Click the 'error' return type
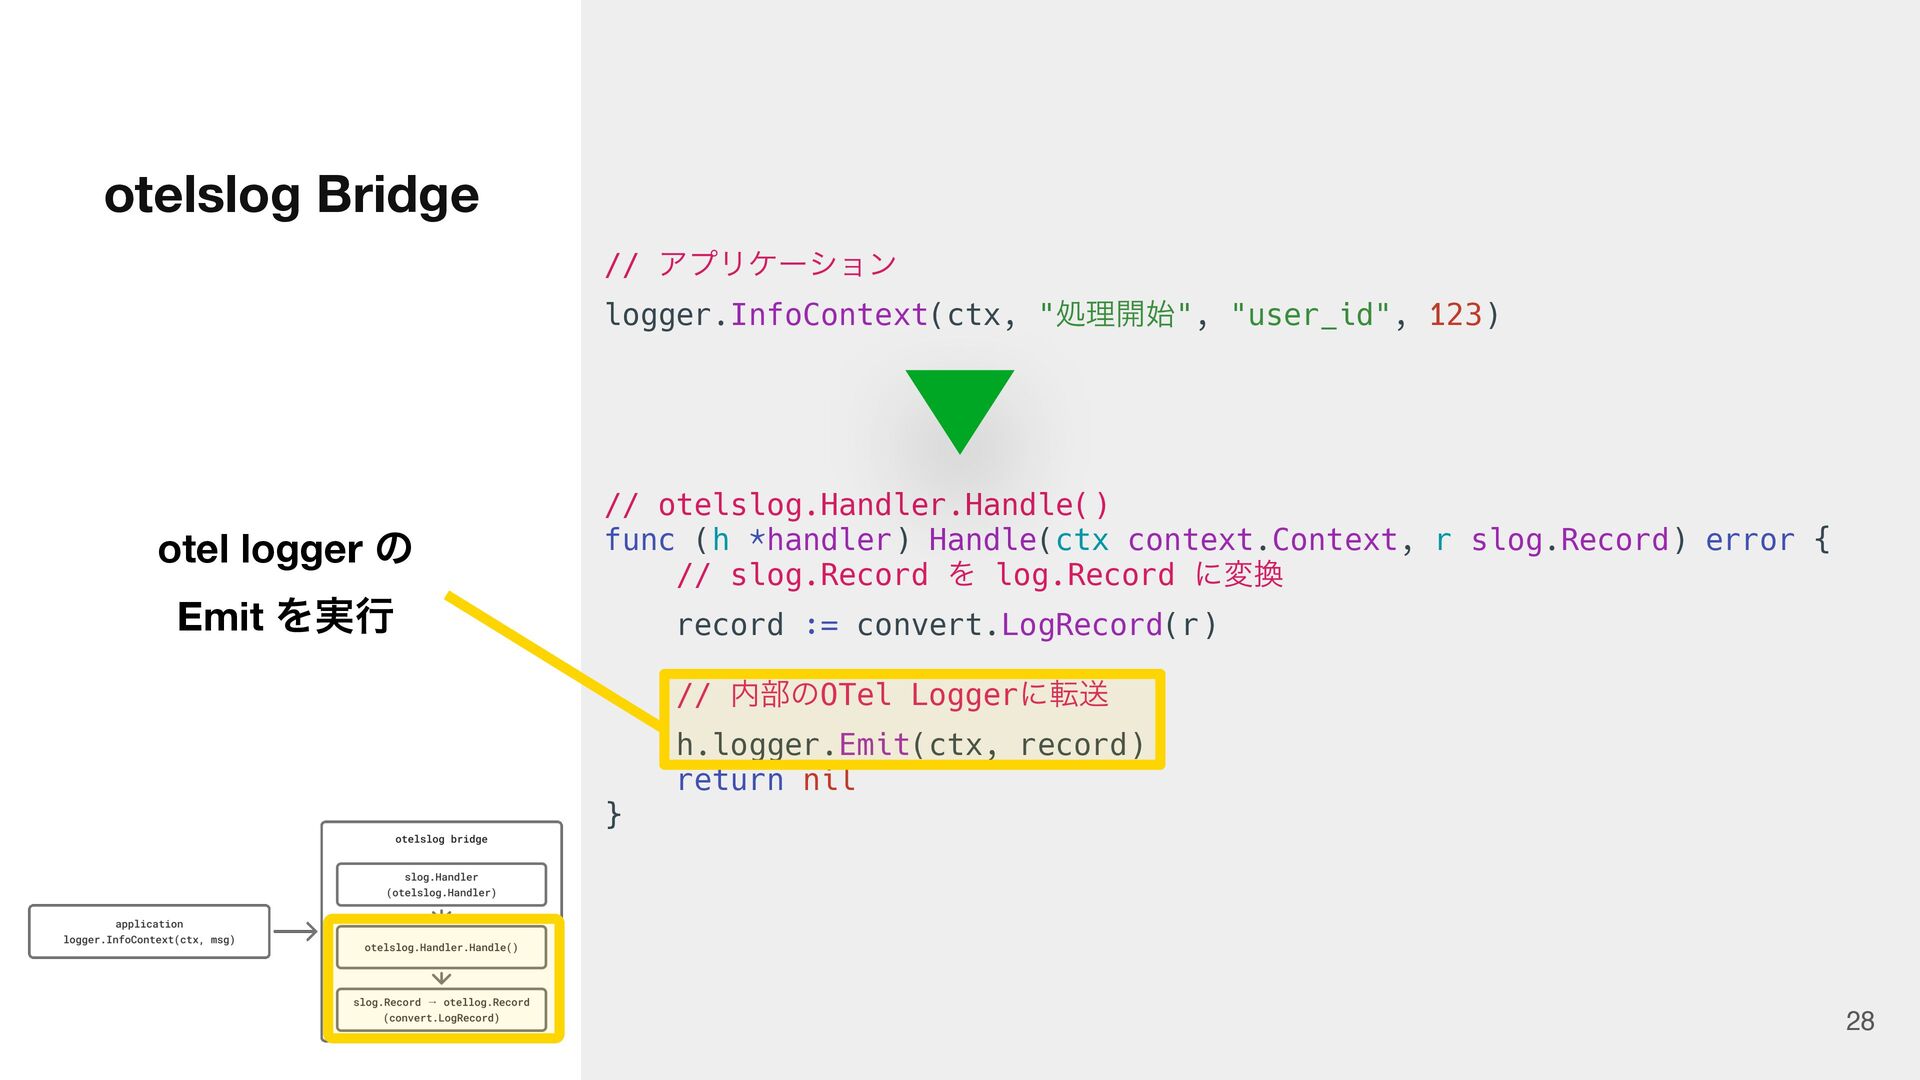Image resolution: width=1920 pixels, height=1080 pixels. tap(1750, 540)
